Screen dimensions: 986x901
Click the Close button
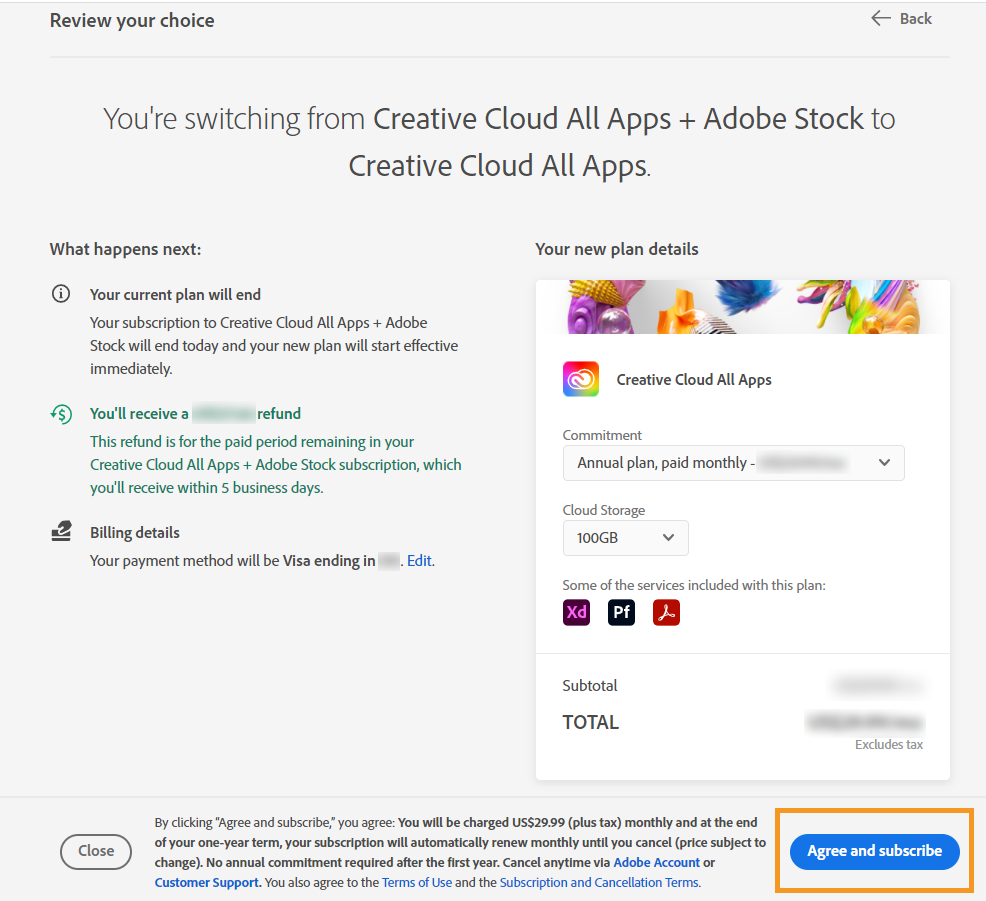pyautogui.click(x=95, y=851)
